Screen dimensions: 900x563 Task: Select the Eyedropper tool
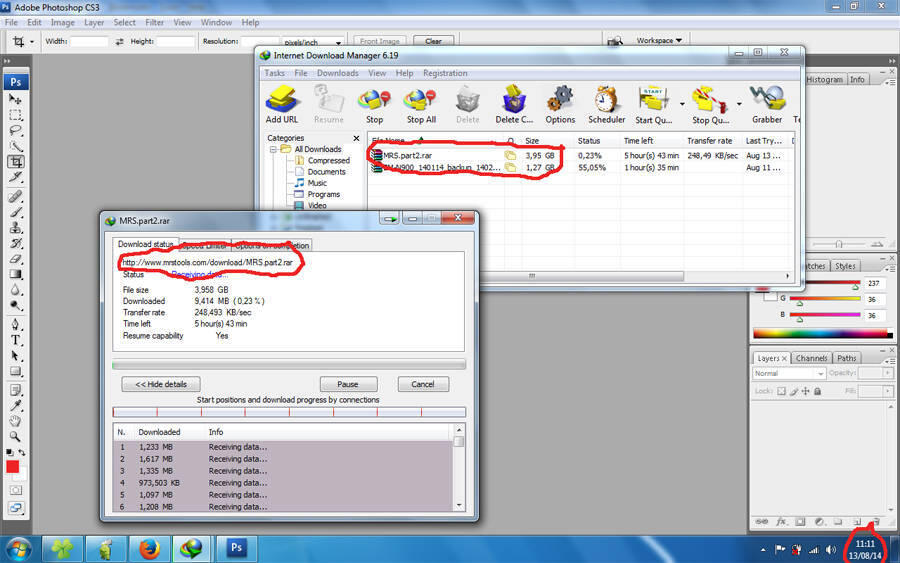15,406
